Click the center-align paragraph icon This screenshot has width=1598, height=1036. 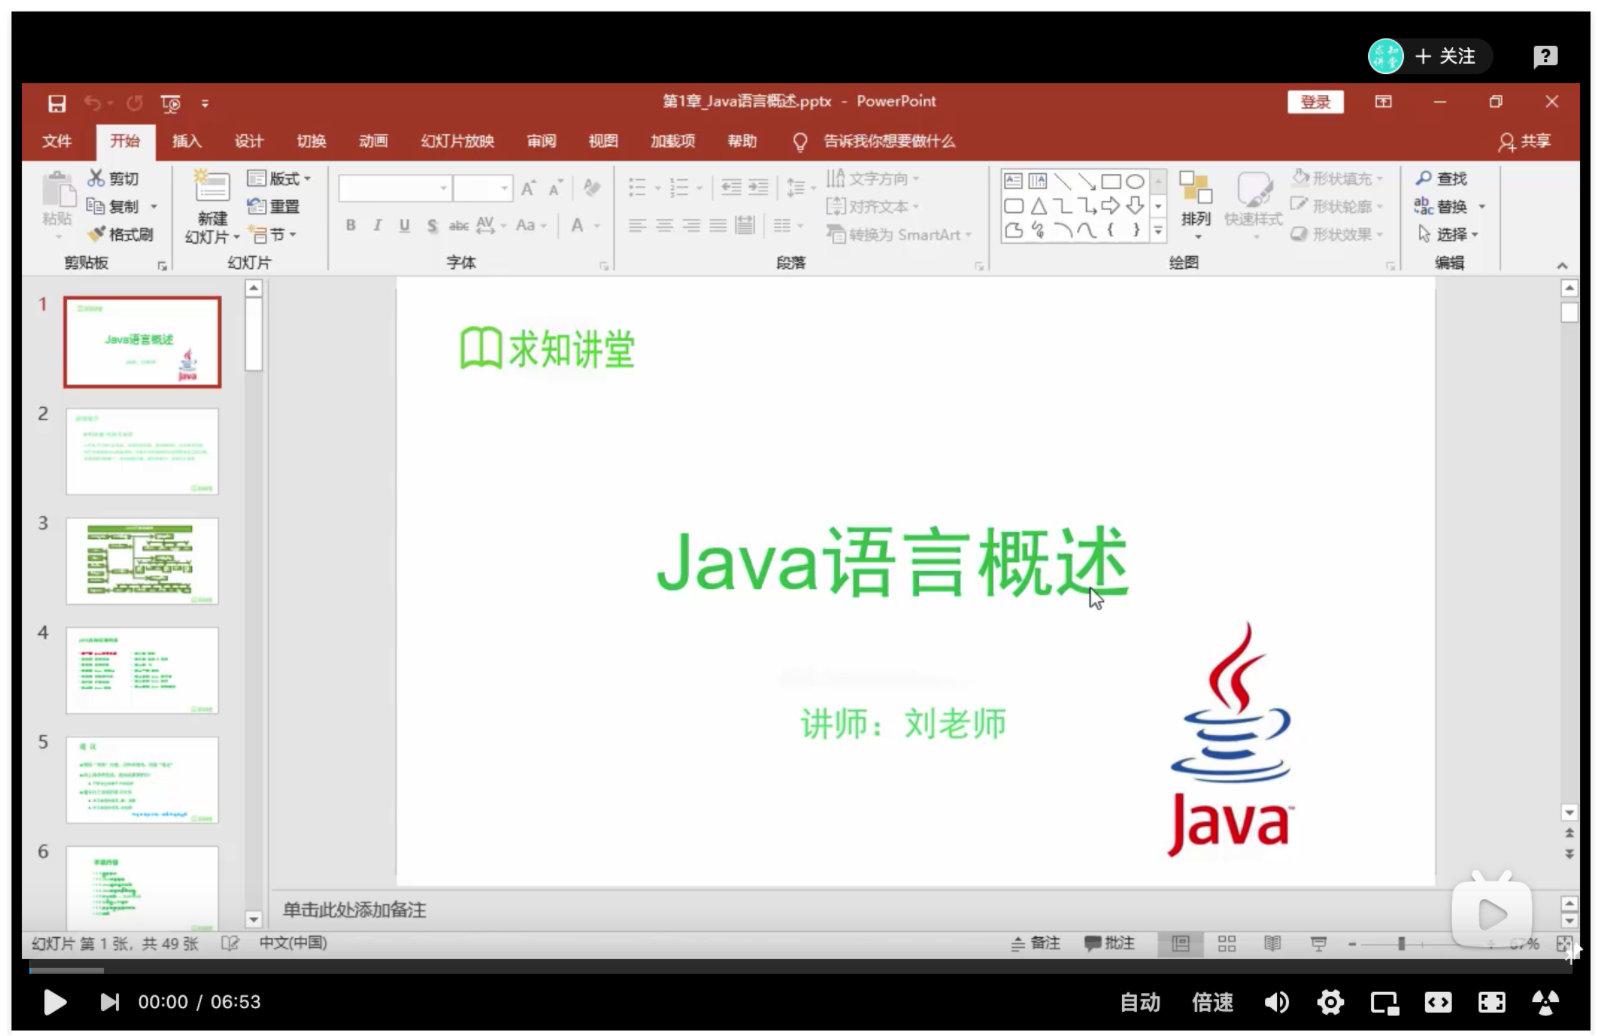point(664,226)
